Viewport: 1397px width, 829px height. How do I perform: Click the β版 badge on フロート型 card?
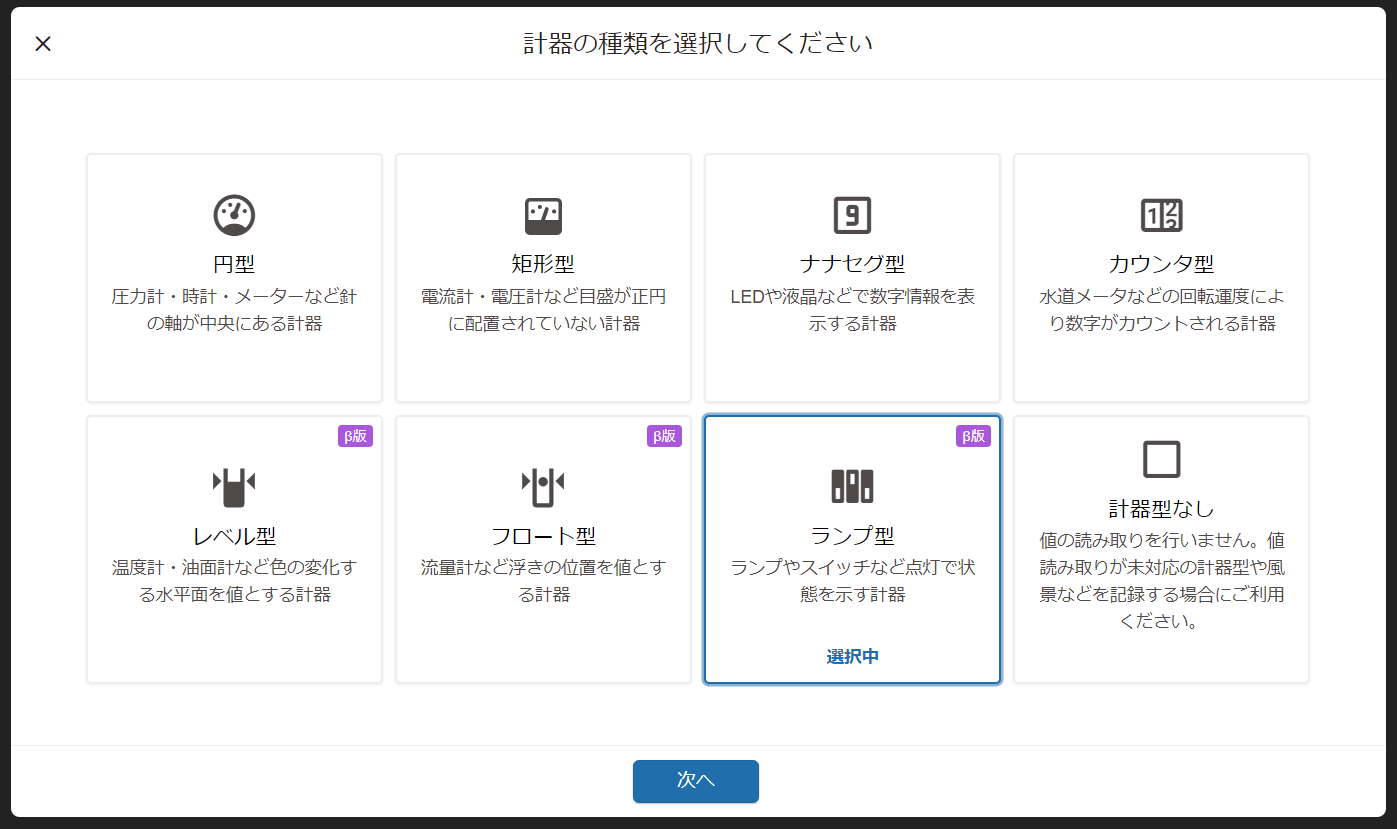pyautogui.click(x=664, y=436)
